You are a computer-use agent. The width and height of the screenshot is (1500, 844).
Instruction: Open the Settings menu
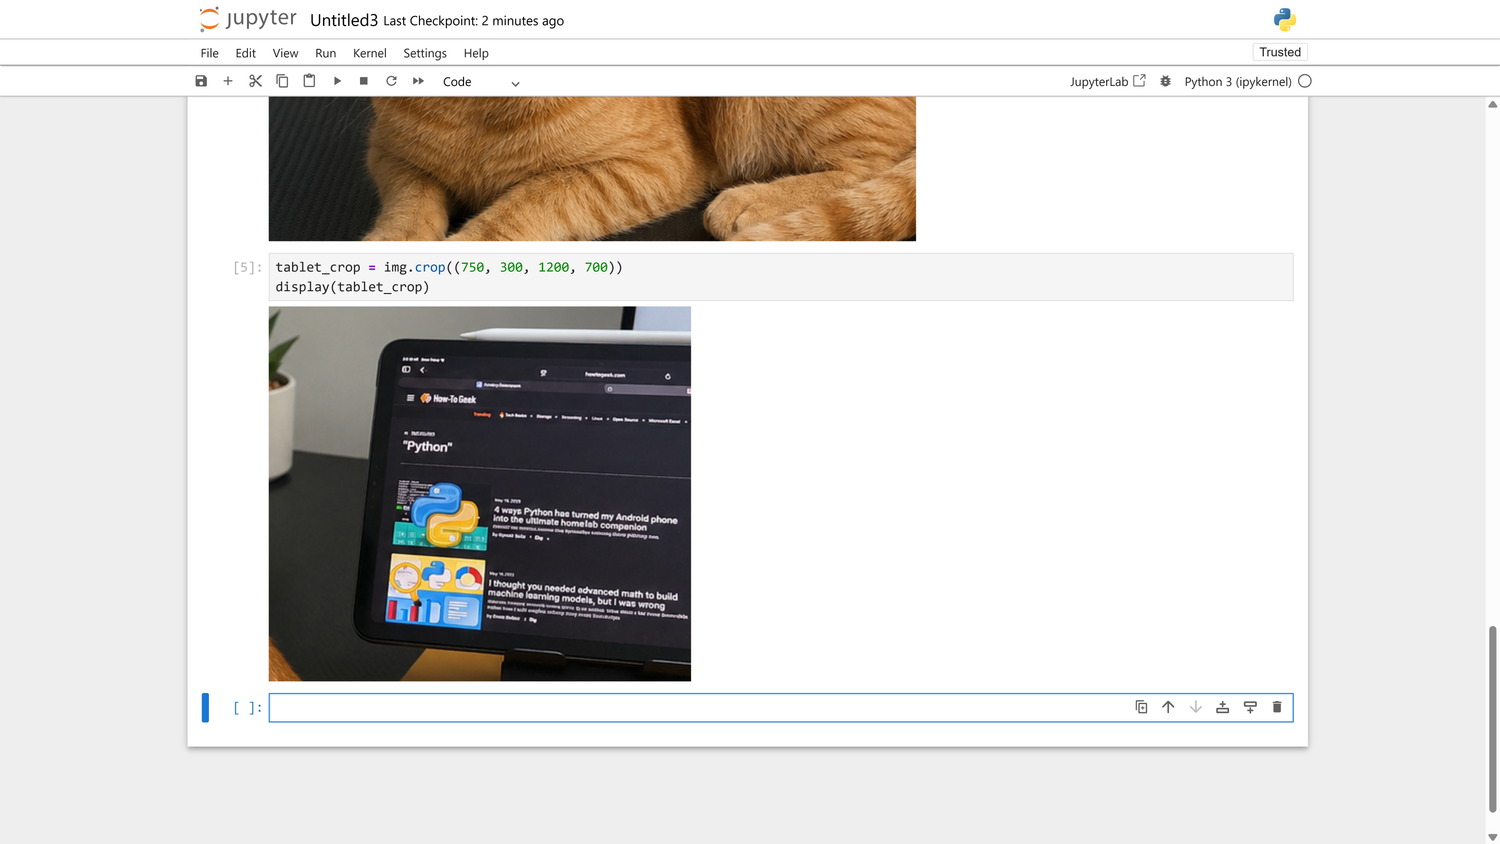tap(425, 53)
